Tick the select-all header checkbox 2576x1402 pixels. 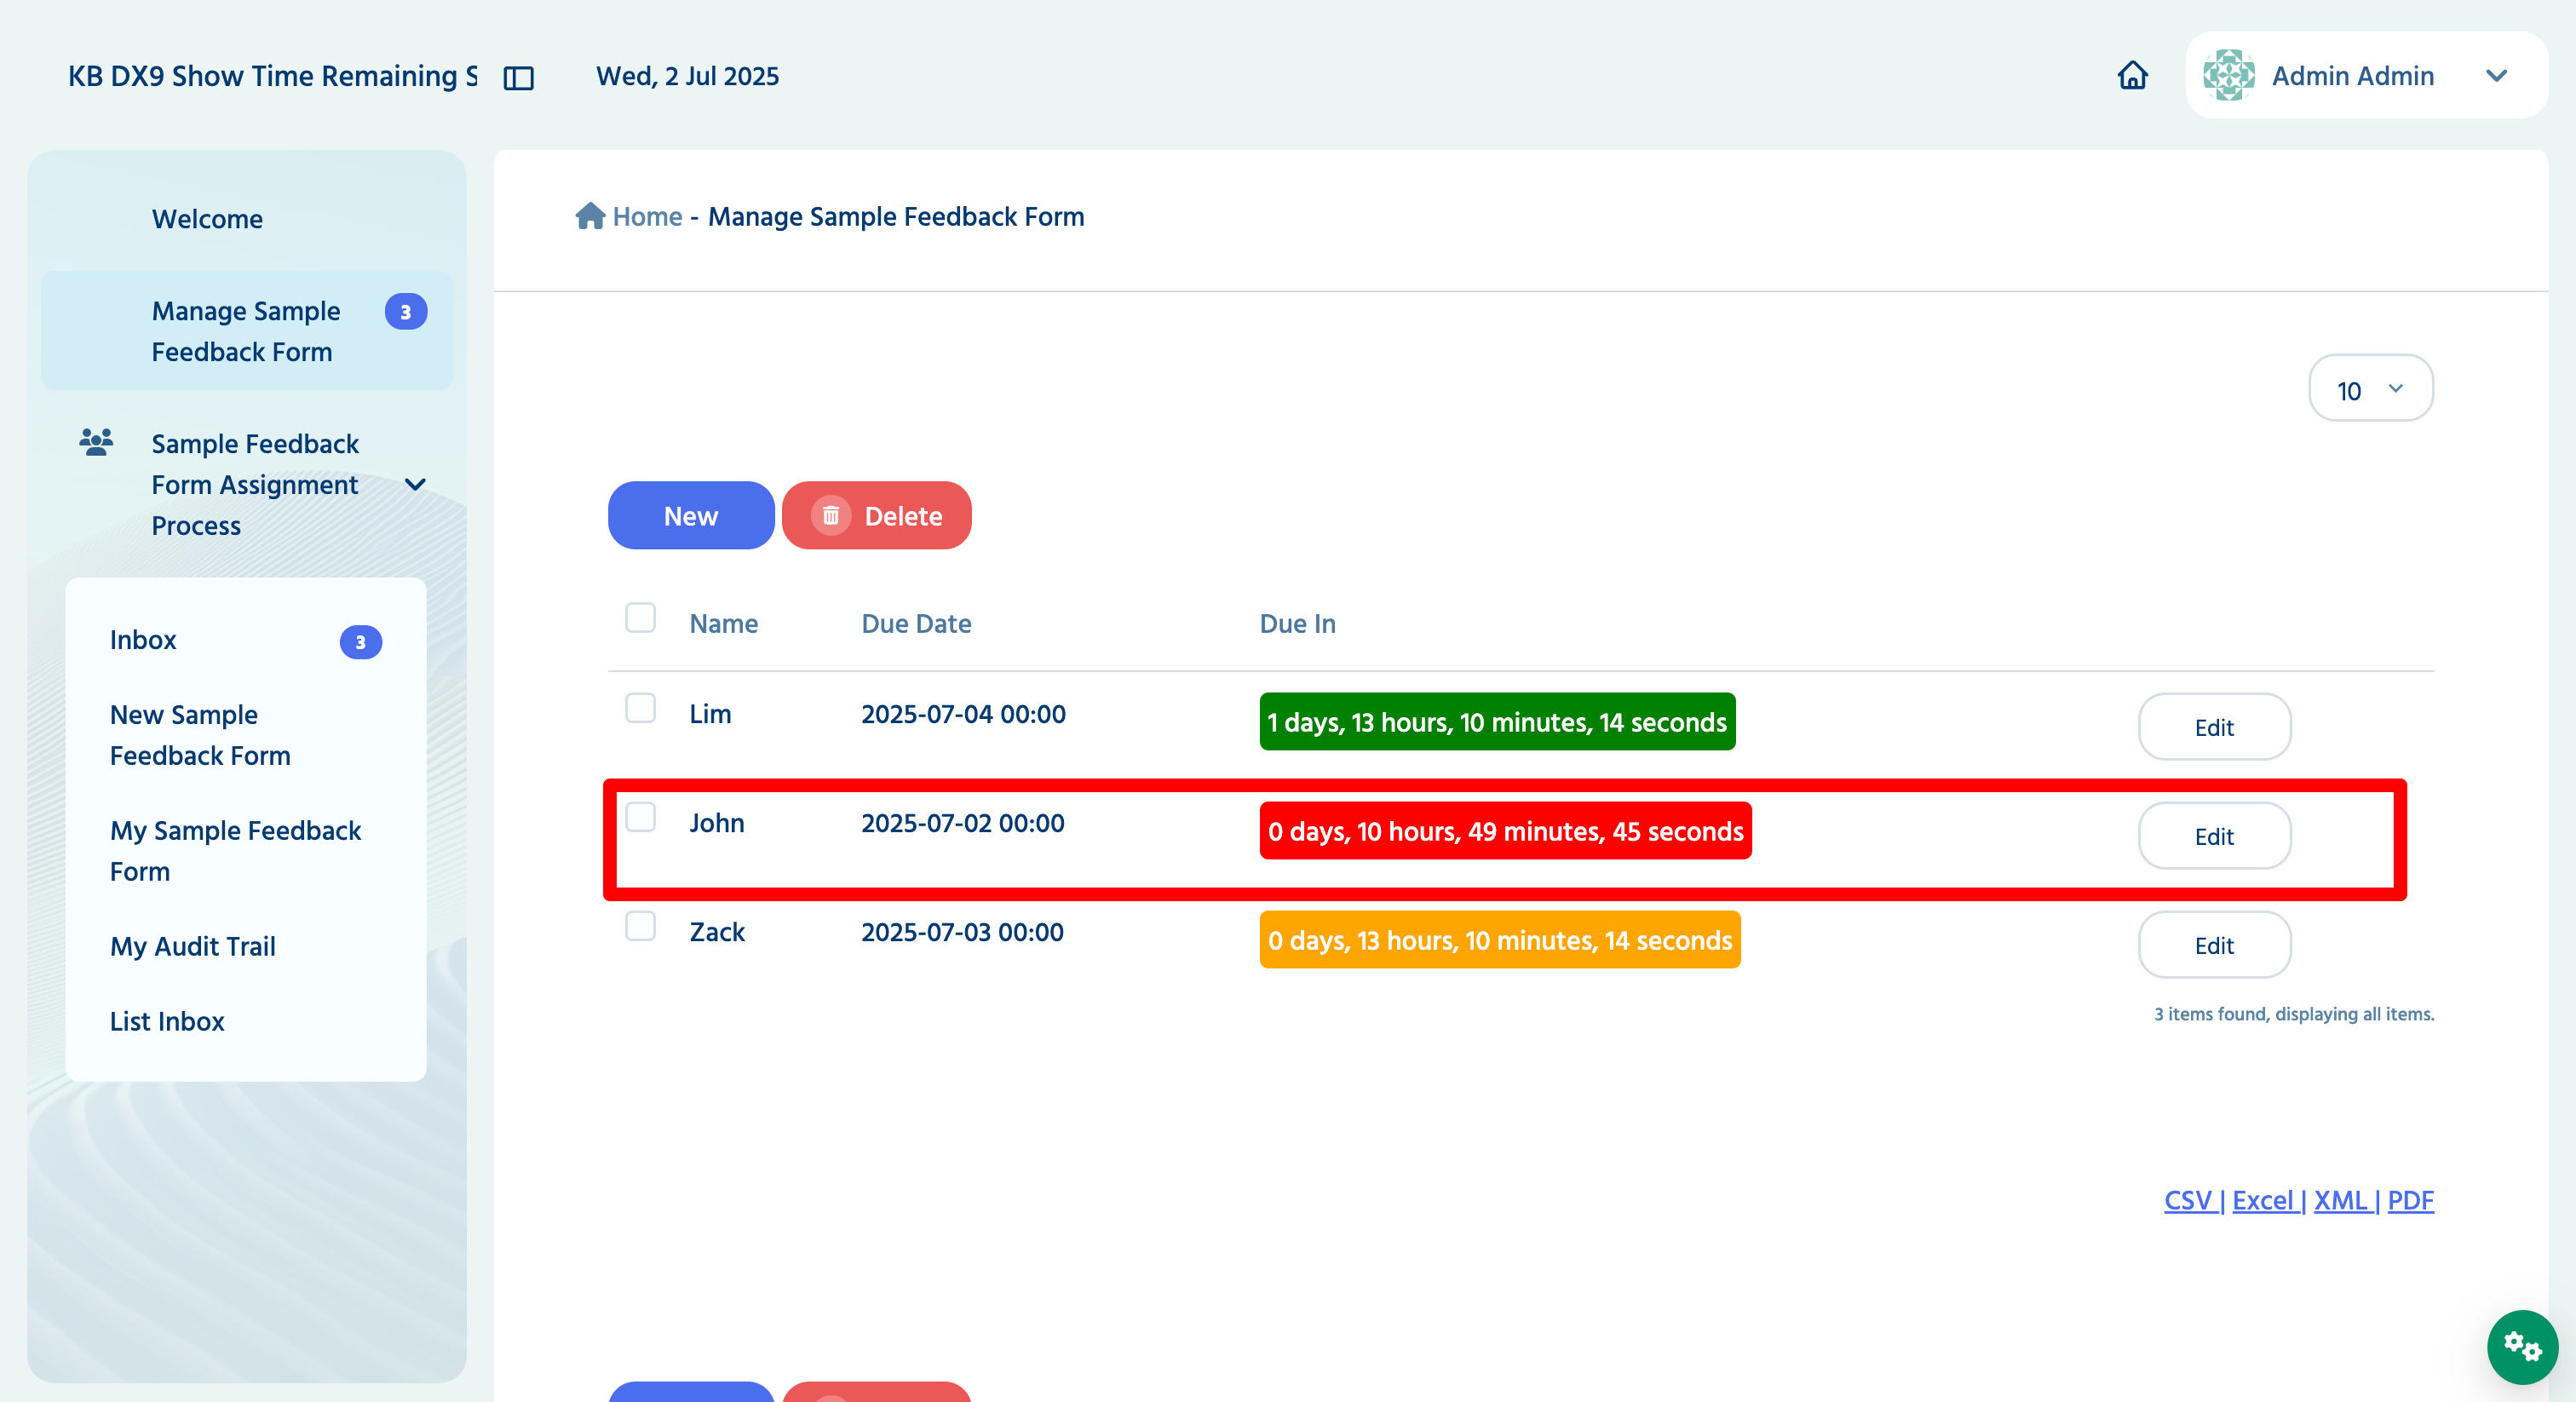click(x=640, y=618)
